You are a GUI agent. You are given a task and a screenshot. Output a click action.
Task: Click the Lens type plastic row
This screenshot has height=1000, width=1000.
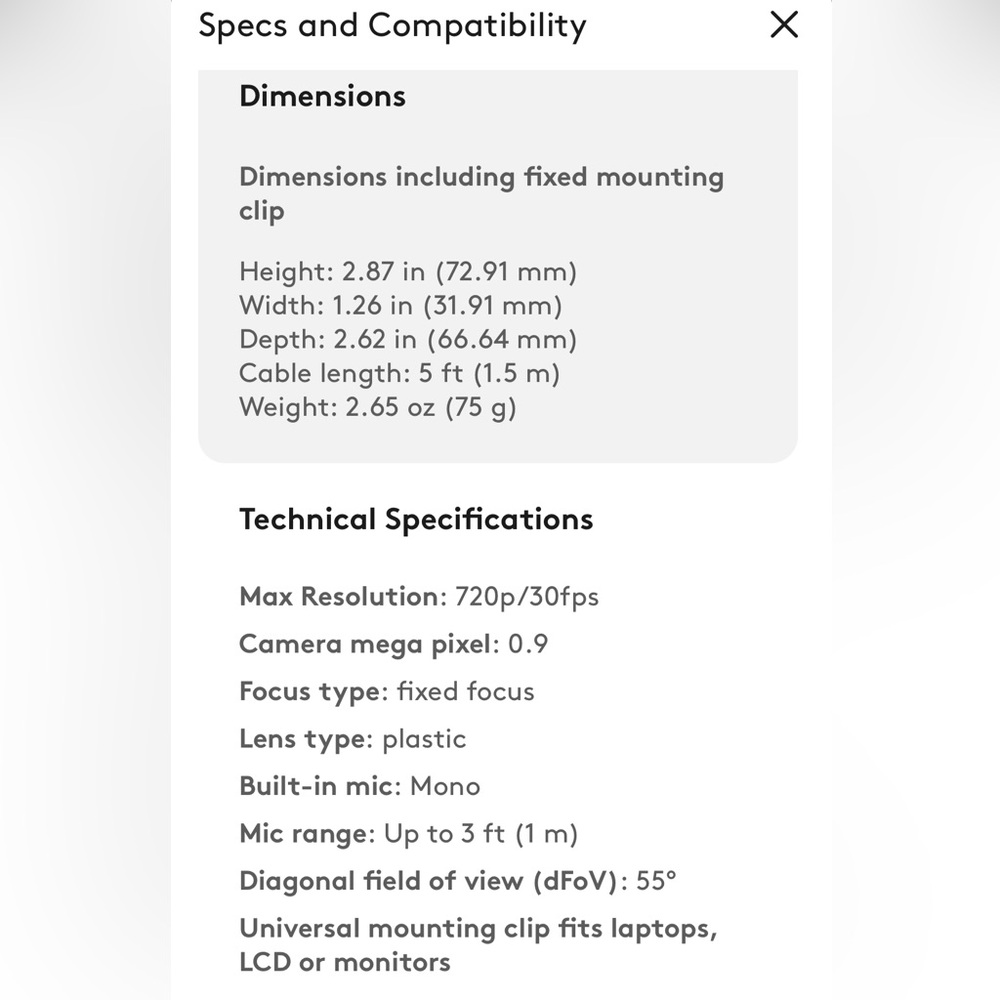(x=353, y=739)
